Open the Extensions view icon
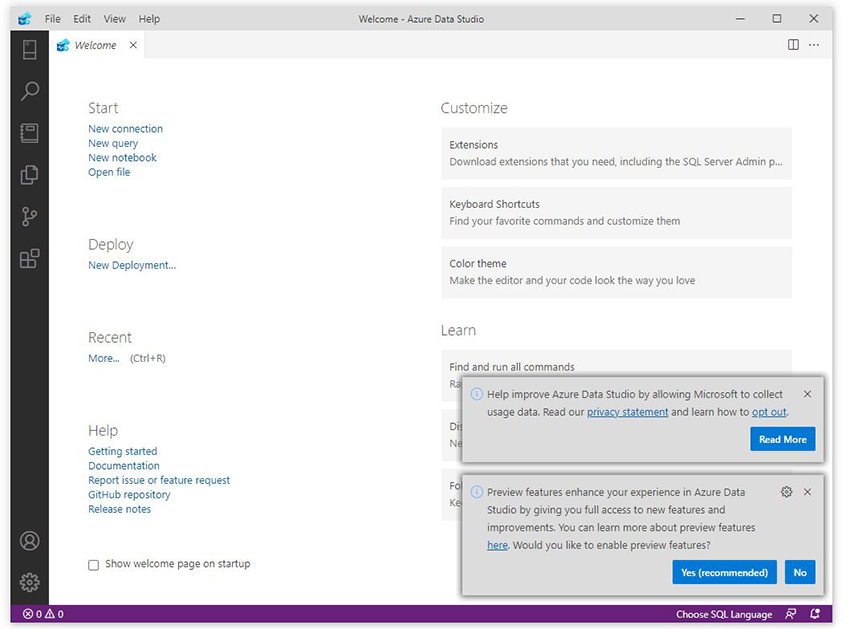This screenshot has height=629, width=850. tap(30, 259)
